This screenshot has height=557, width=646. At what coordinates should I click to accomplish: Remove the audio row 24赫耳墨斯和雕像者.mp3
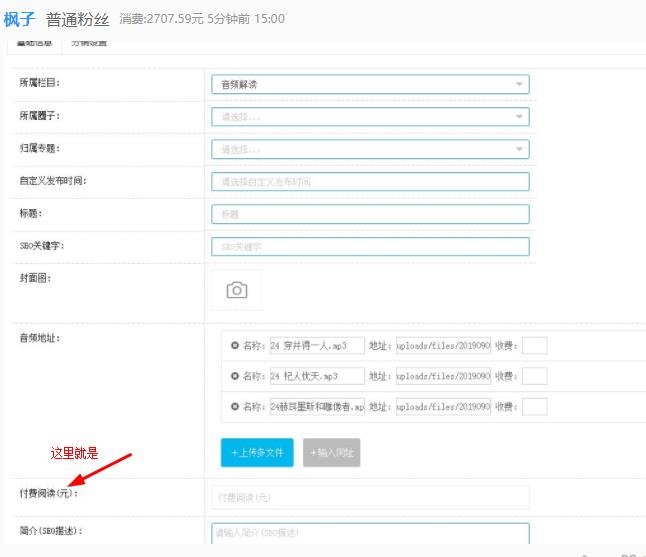[x=235, y=407]
